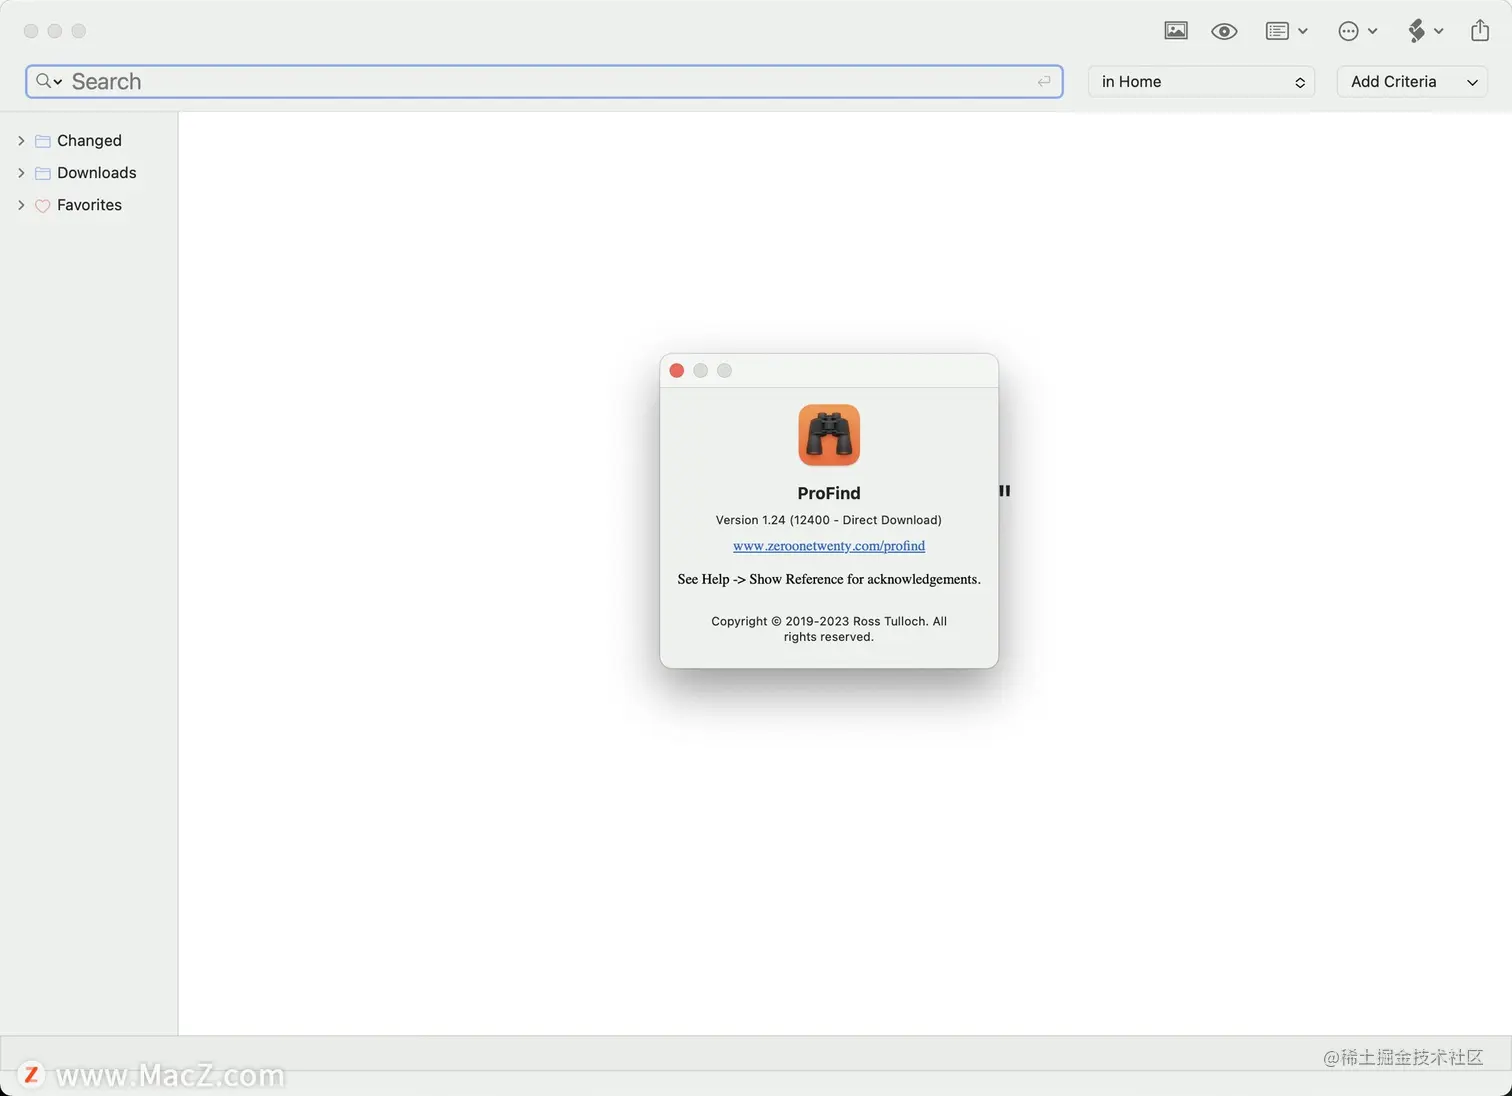The width and height of the screenshot is (1512, 1096).
Task: Click the Downloads folder icon
Action: point(43,173)
